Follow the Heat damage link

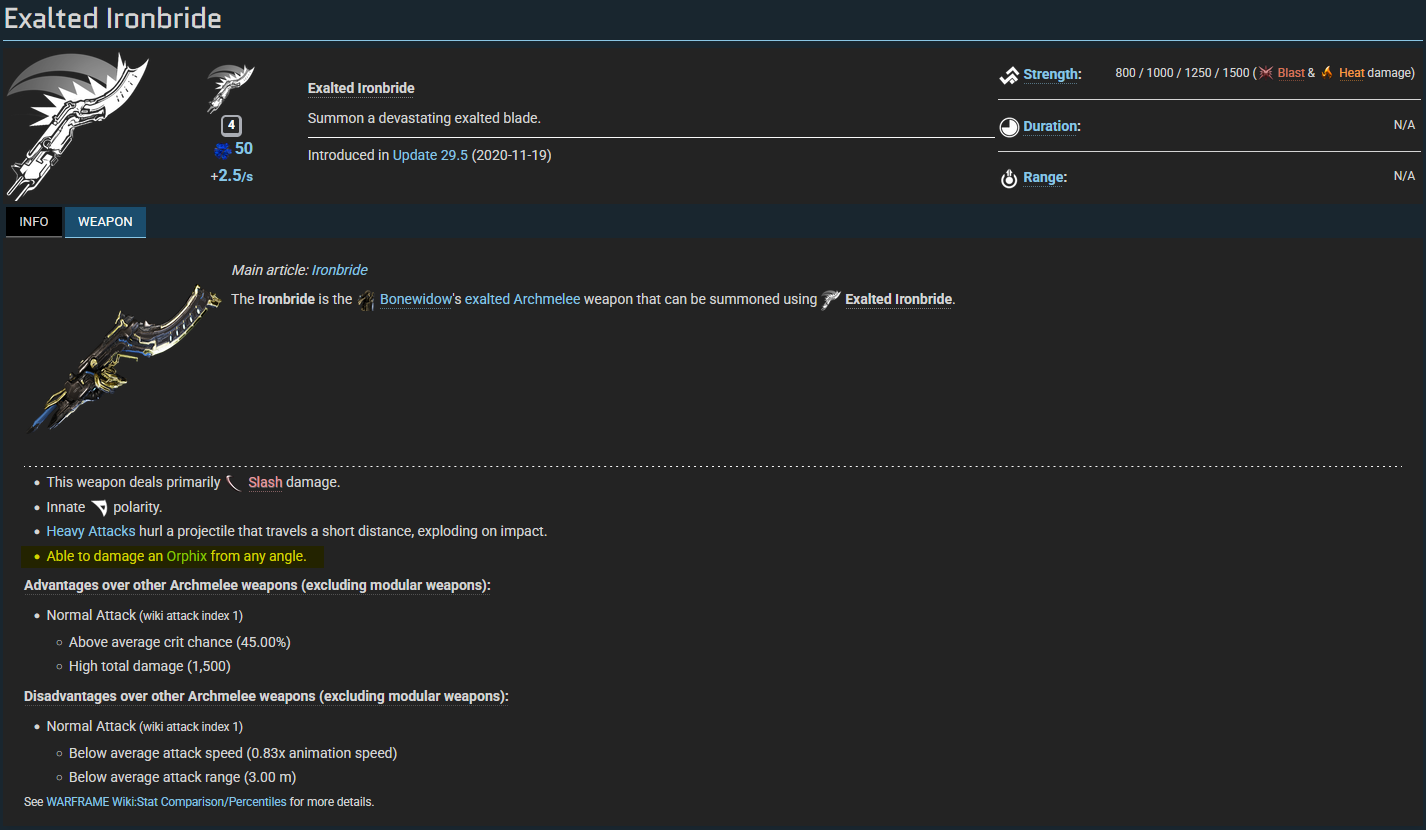[x=1352, y=73]
